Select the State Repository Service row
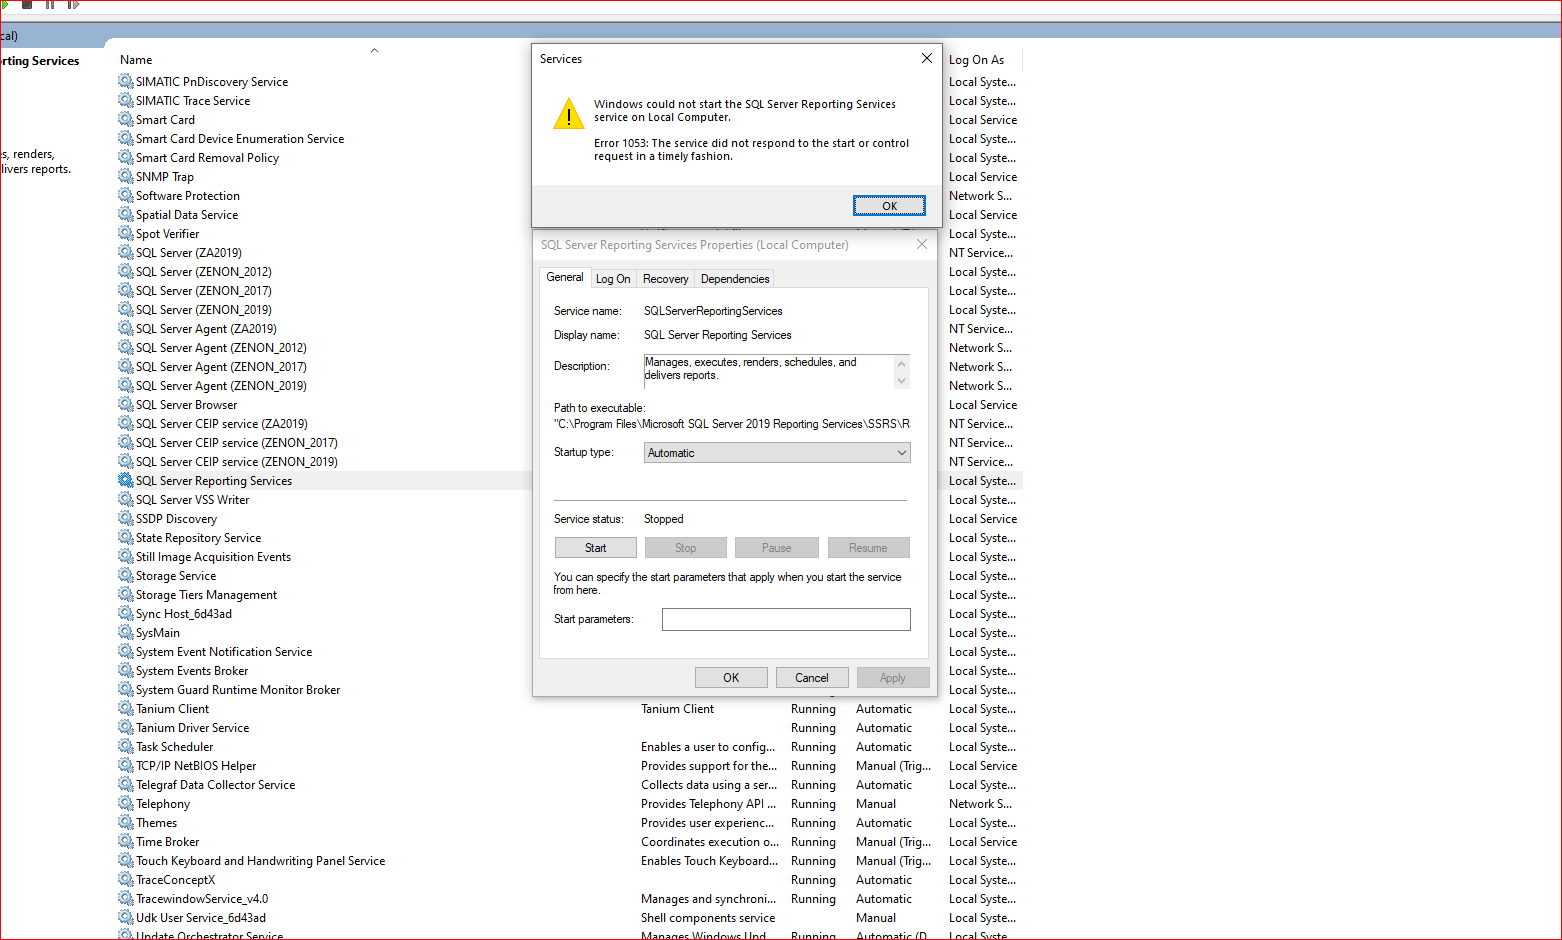Viewport: 1562px width, 940px height. 198,537
